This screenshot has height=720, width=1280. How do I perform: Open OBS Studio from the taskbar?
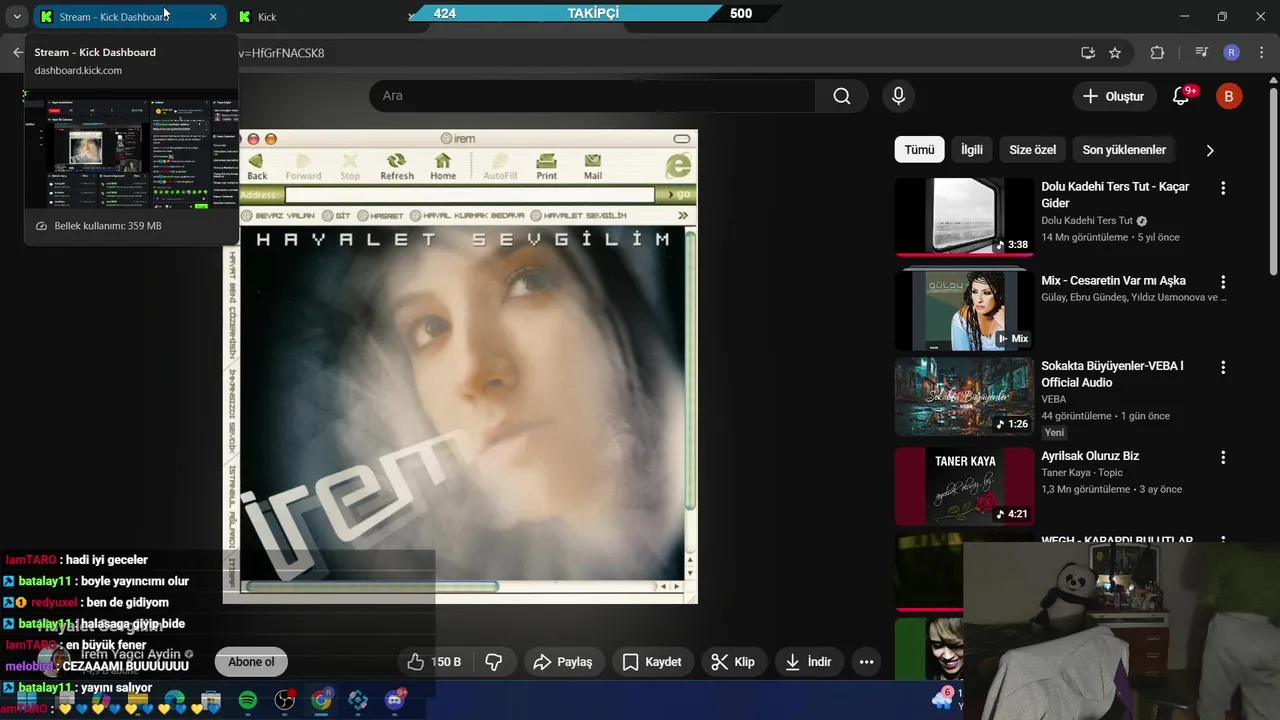[x=285, y=701]
